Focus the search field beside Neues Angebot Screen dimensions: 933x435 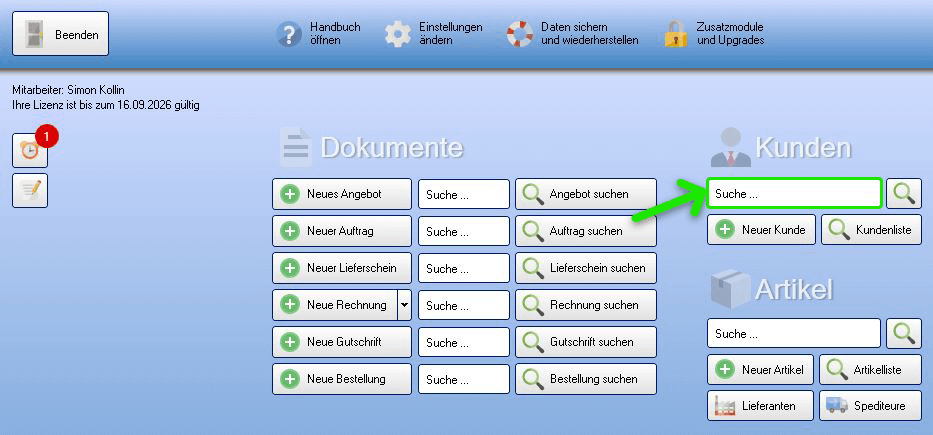coord(464,195)
